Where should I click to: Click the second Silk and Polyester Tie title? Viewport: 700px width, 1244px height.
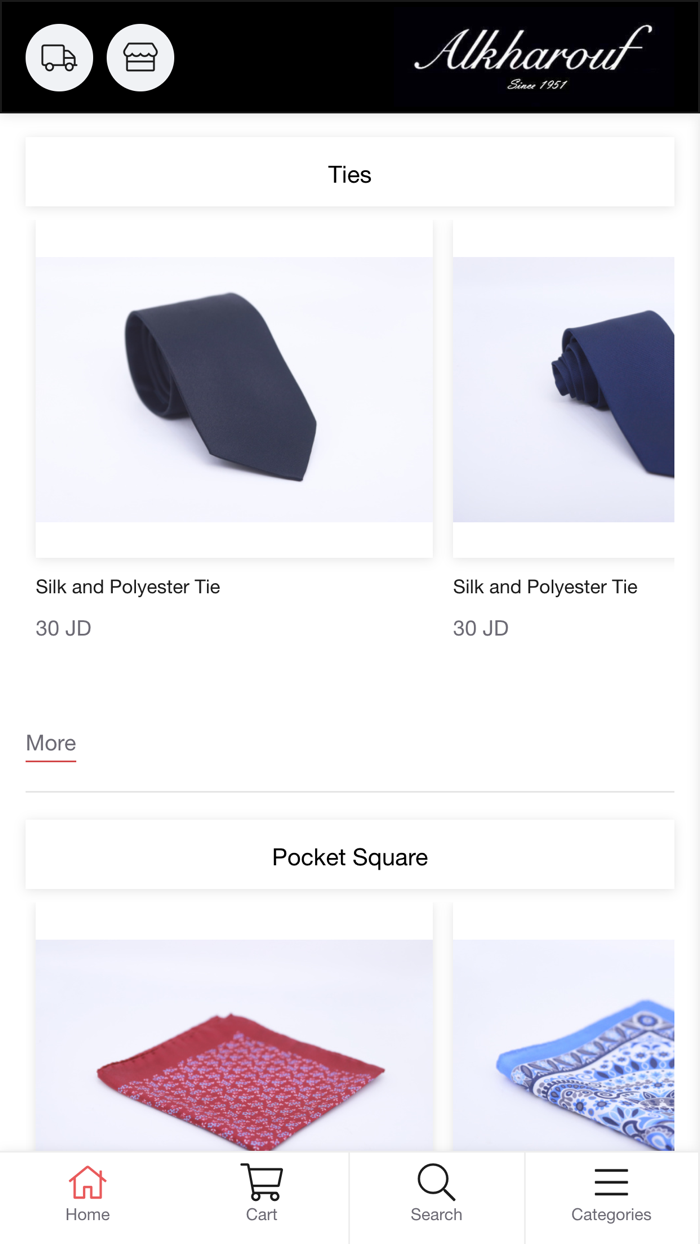click(545, 587)
